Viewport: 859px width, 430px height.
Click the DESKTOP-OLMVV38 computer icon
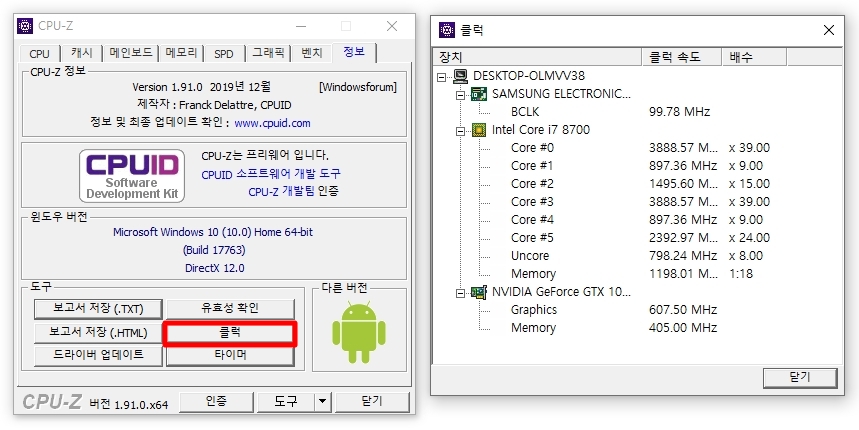[461, 76]
